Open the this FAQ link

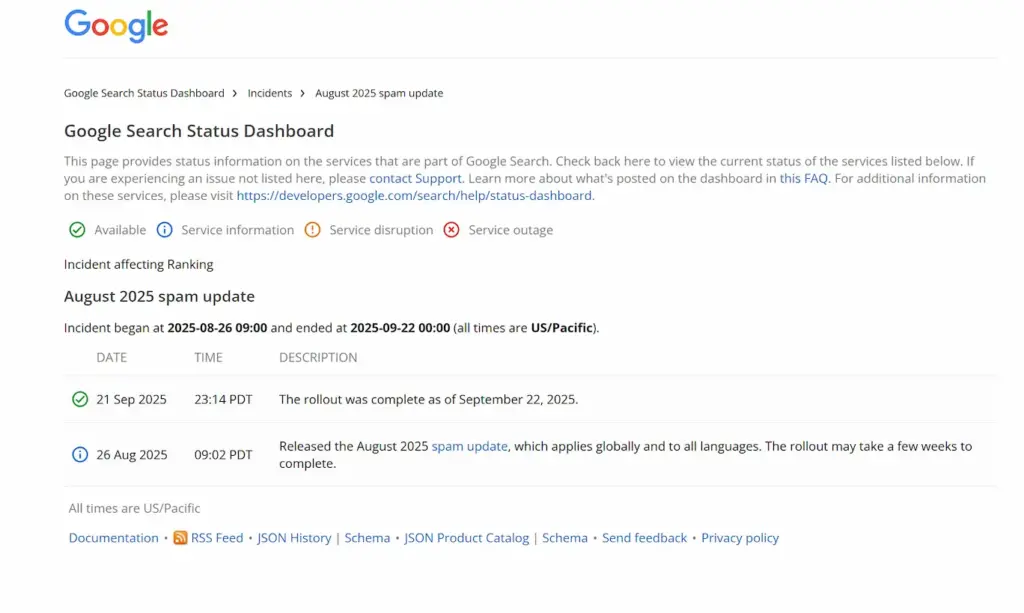(x=804, y=178)
